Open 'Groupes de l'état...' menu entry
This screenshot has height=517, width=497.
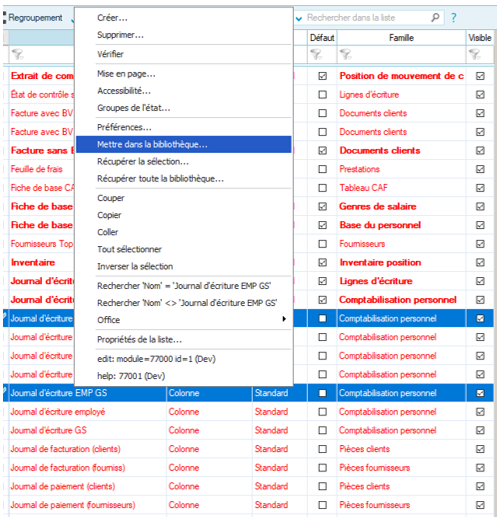[x=184, y=108]
